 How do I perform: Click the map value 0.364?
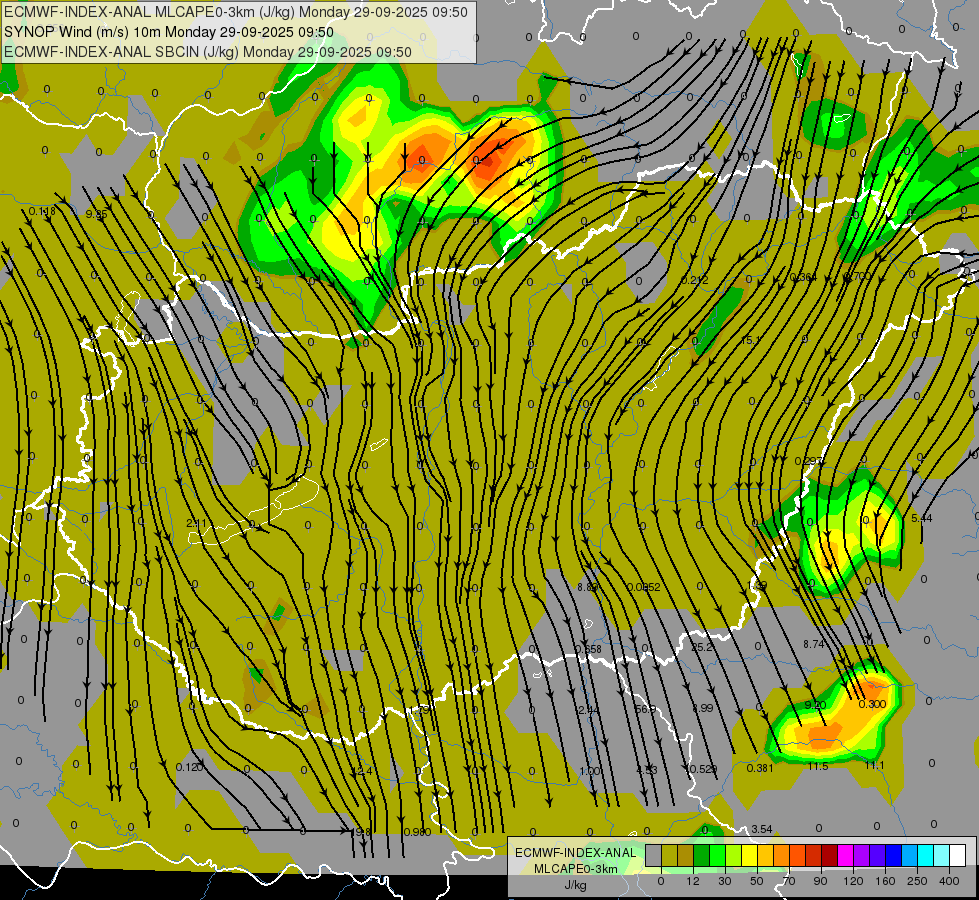pos(804,277)
